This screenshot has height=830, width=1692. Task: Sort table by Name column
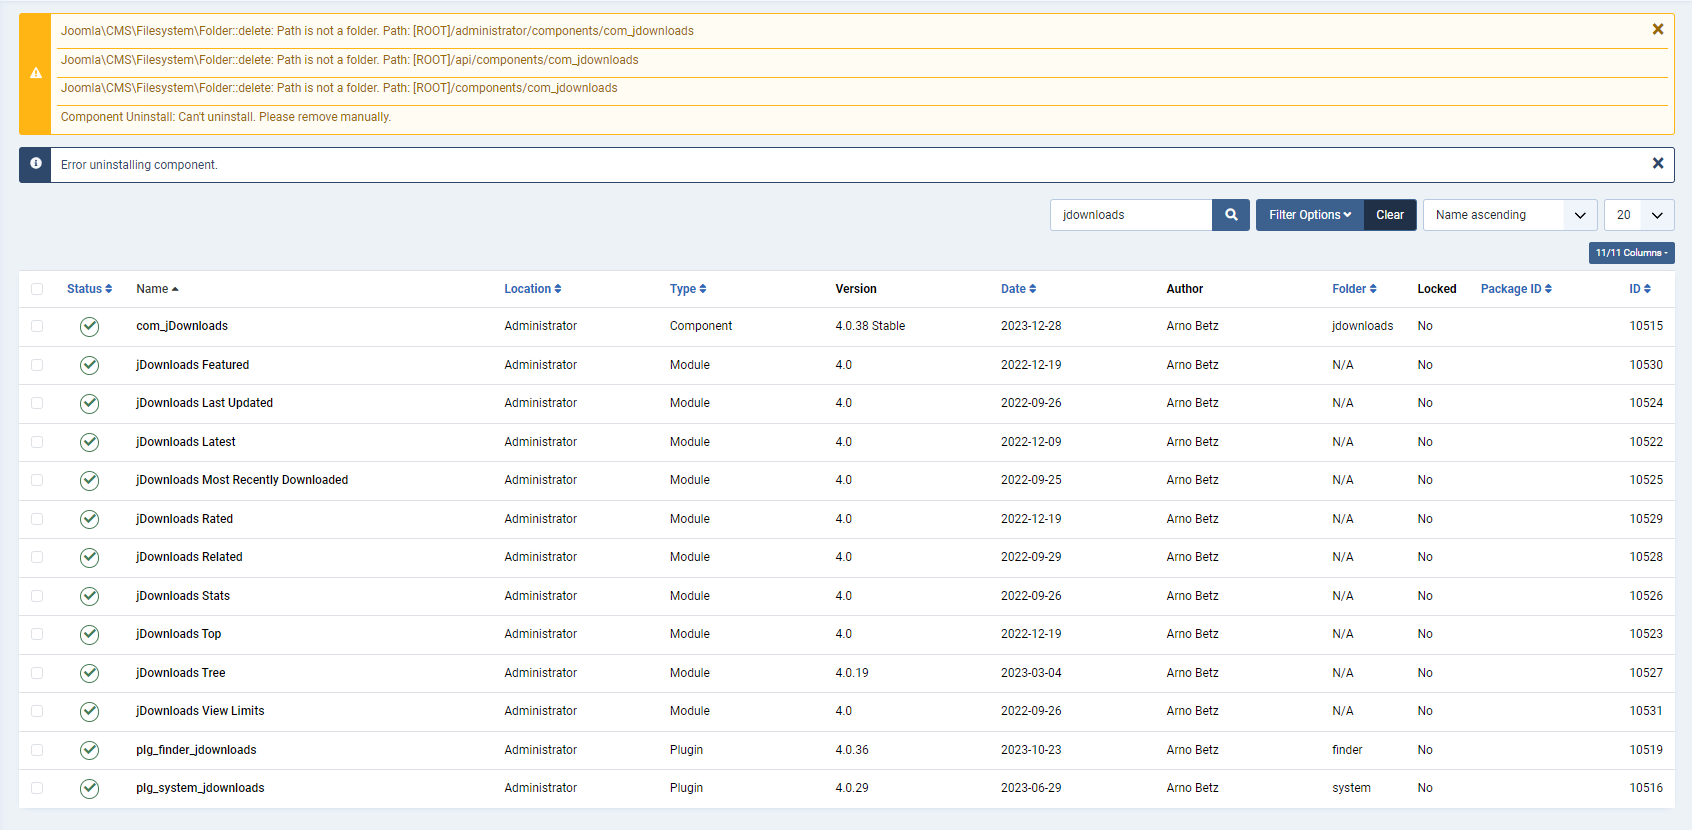tap(157, 289)
